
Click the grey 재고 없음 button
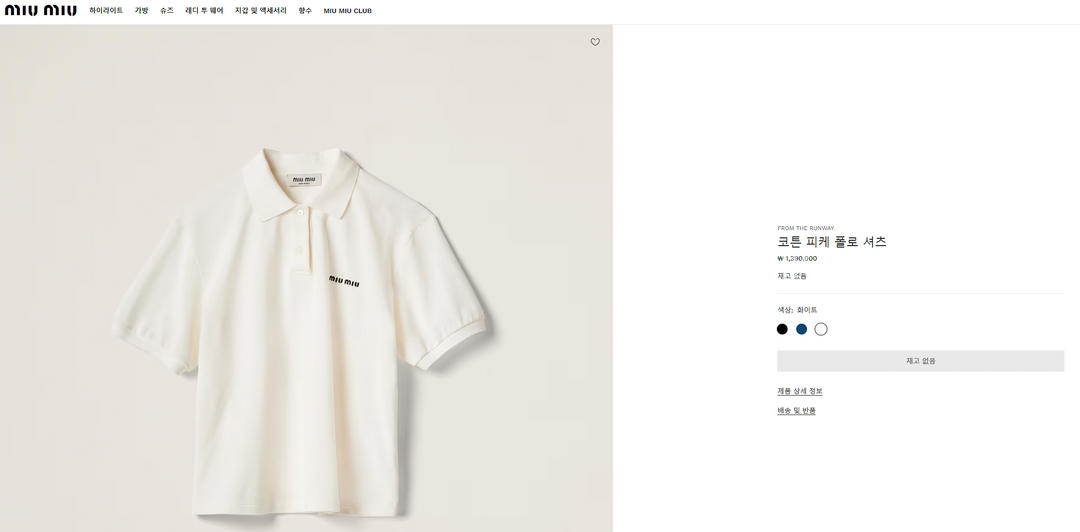coord(920,361)
